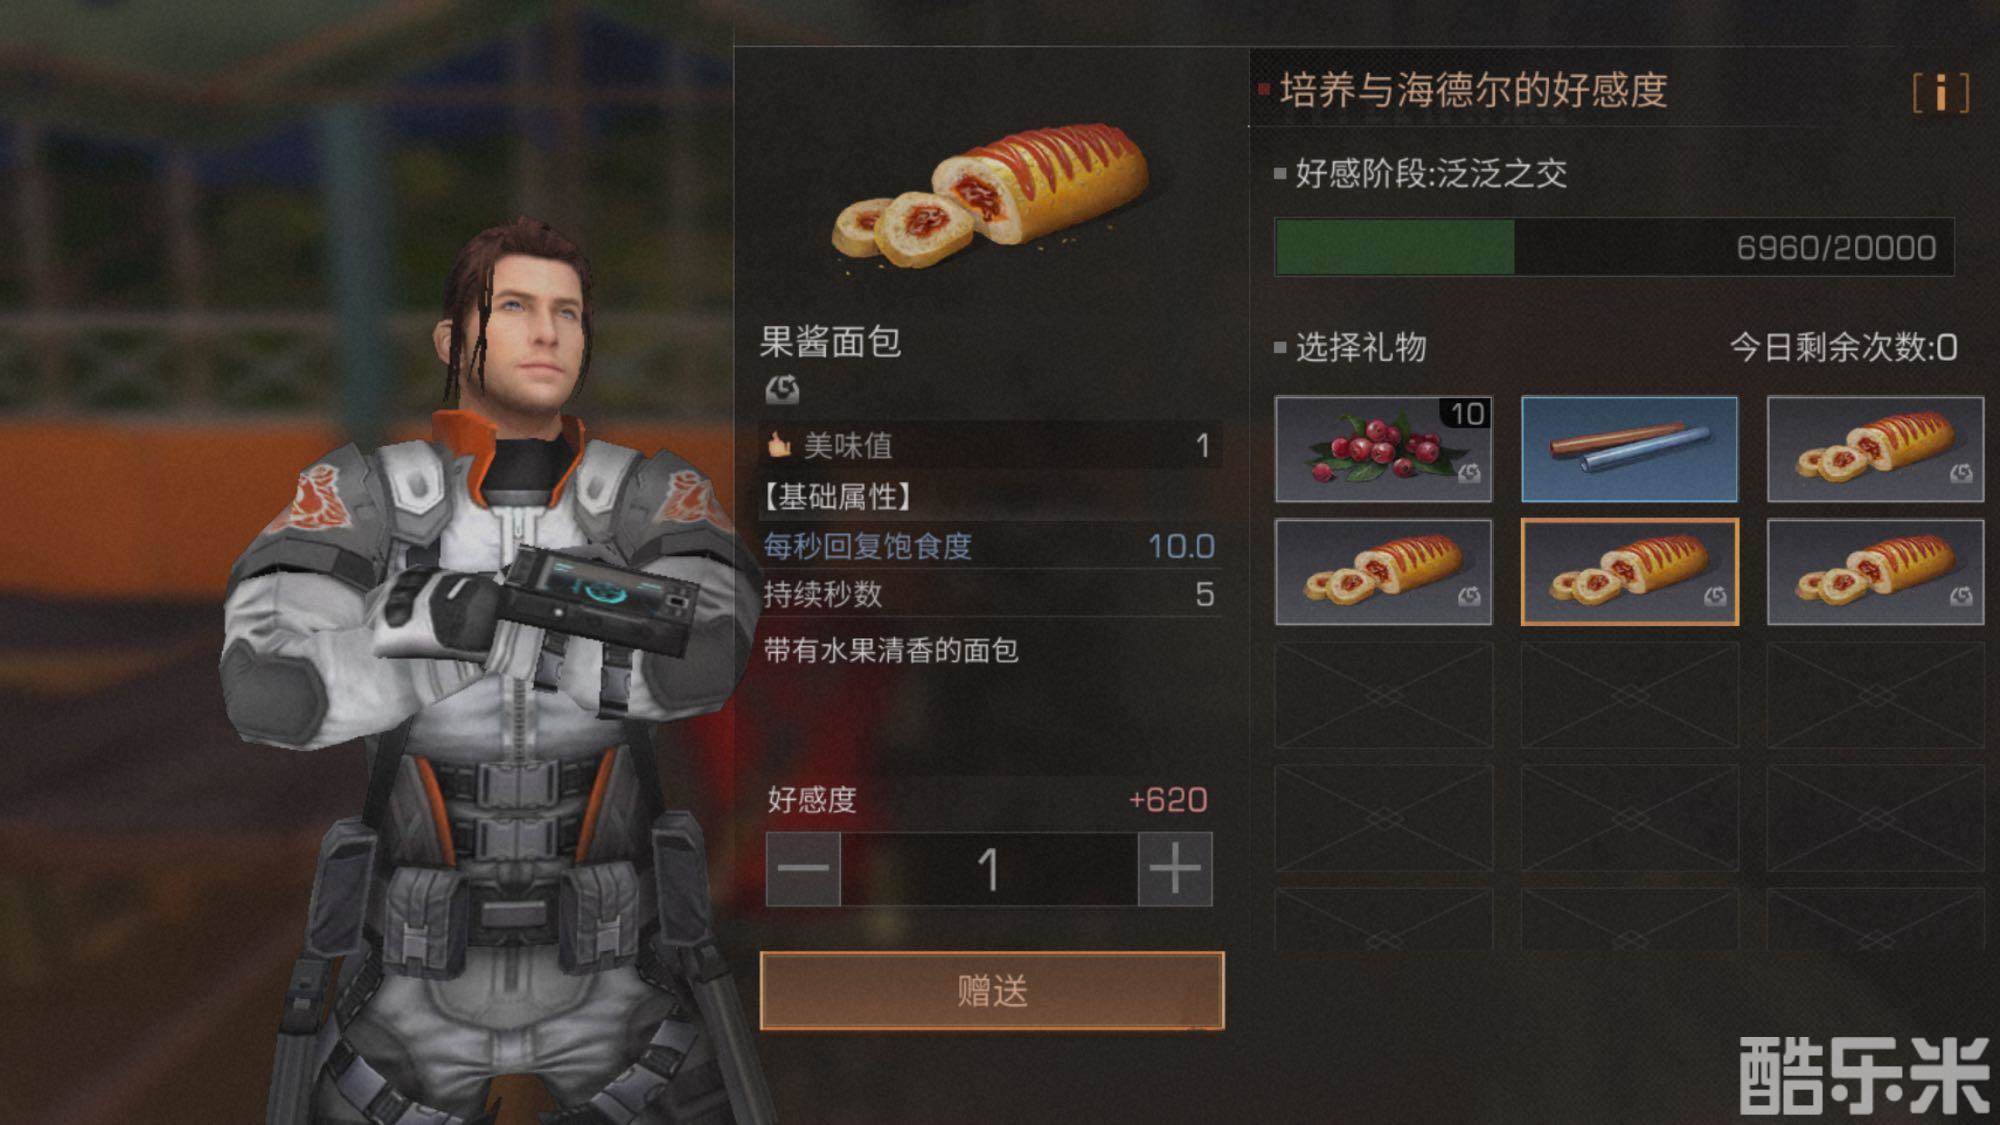Click the first empty gift slot in third row
Viewport: 2000px width, 1125px height.
[1384, 695]
